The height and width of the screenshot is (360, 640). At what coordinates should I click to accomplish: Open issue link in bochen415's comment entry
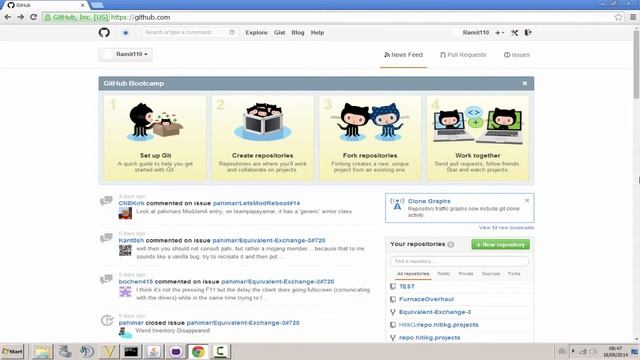pos(278,282)
